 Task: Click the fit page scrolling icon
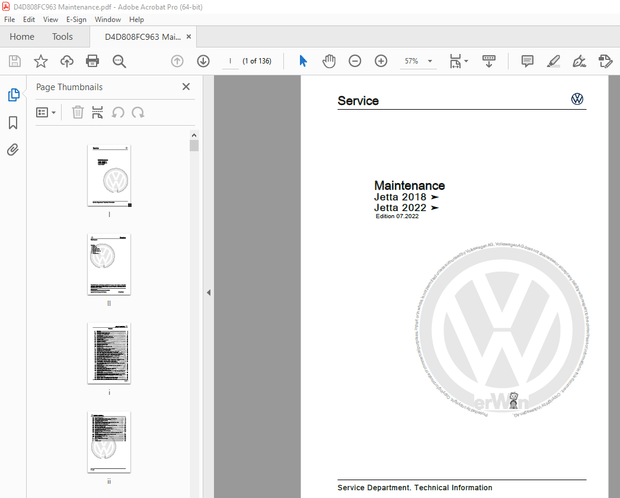456,61
